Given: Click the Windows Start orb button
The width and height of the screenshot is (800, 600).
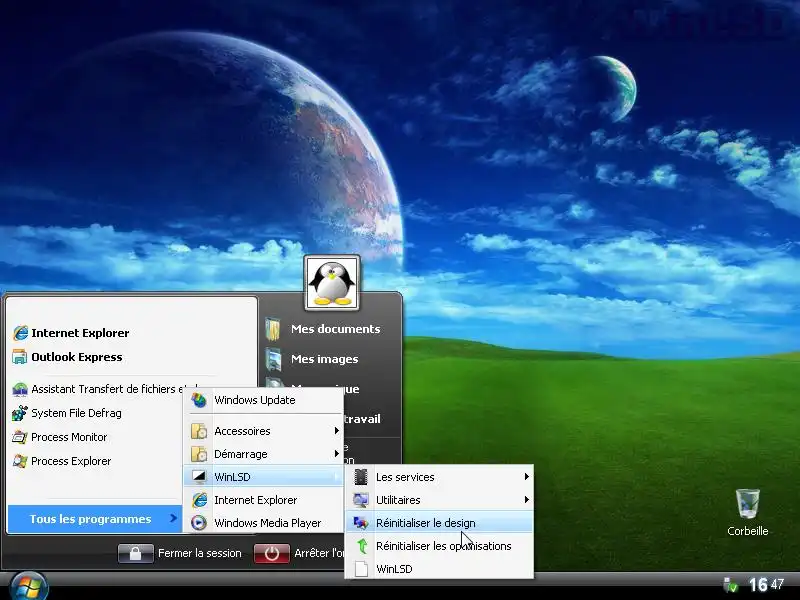Looking at the screenshot, I should coord(29,587).
